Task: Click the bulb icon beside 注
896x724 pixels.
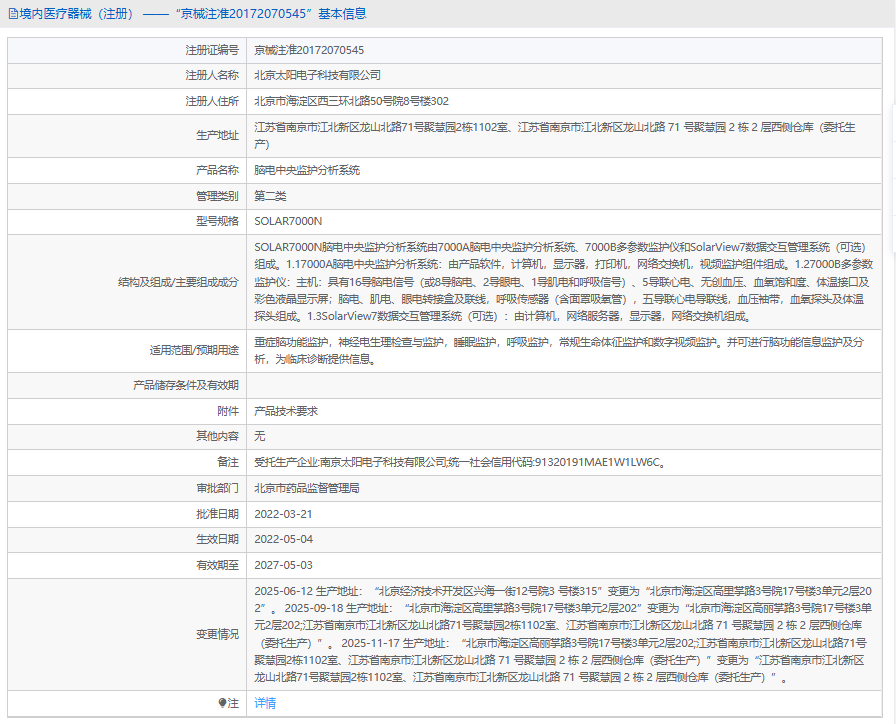Action: (222, 703)
